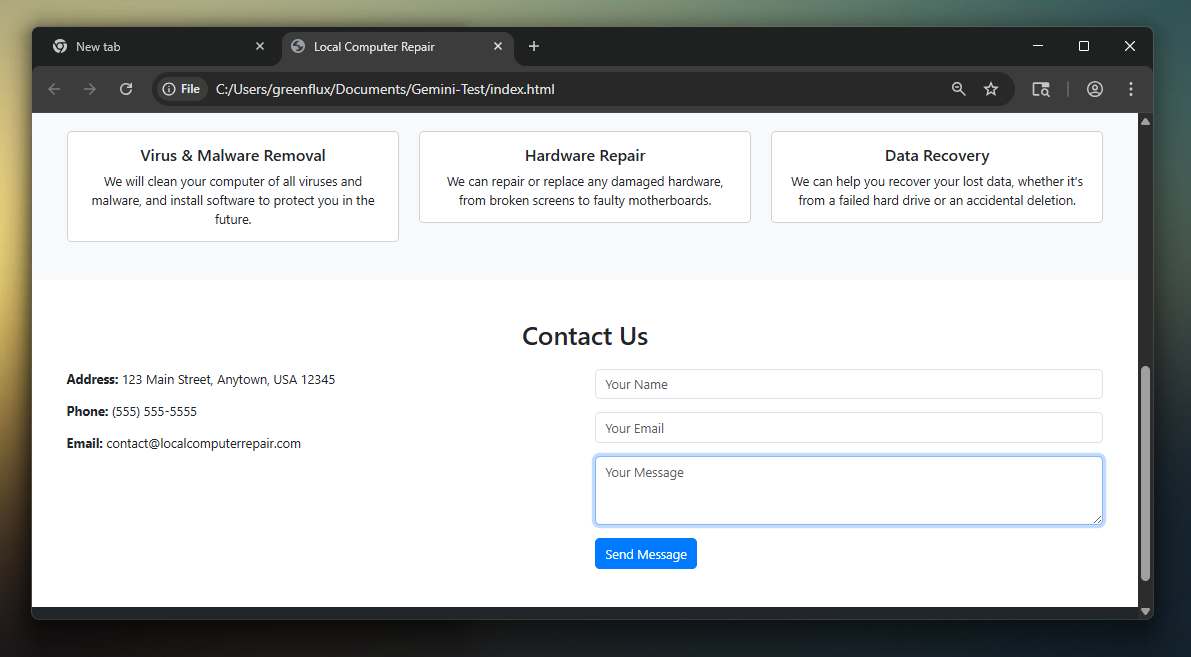Image resolution: width=1191 pixels, height=657 pixels.
Task: Open Chrome three-dot menu
Action: click(x=1131, y=89)
